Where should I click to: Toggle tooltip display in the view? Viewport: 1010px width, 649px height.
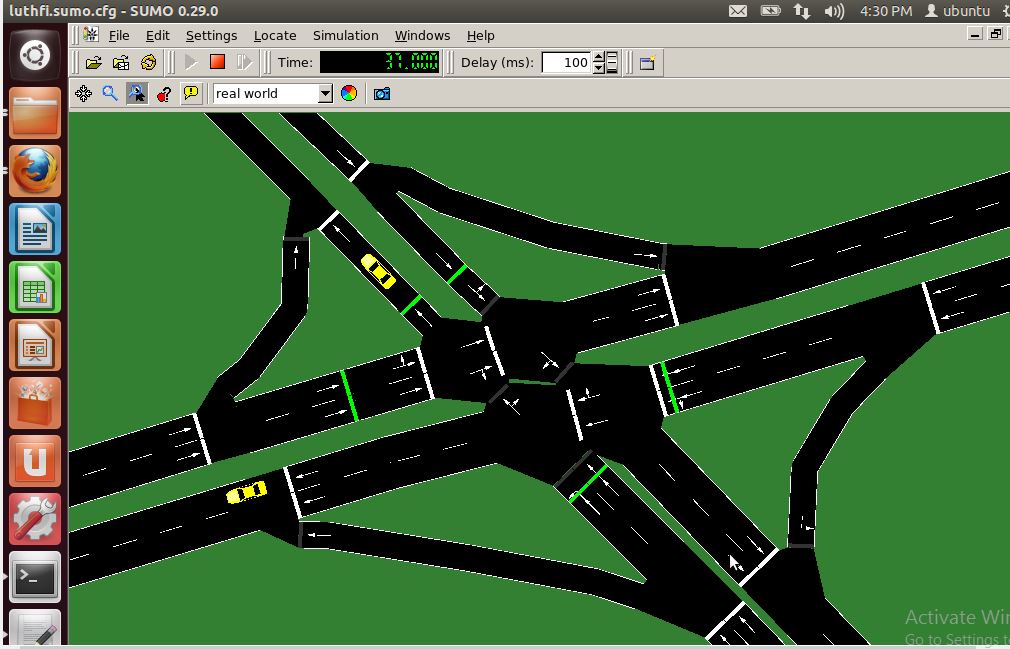coord(190,93)
